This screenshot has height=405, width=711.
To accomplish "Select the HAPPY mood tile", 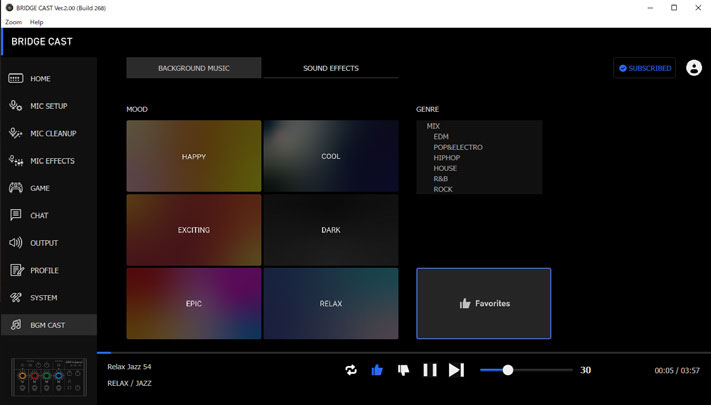I will pyautogui.click(x=194, y=156).
